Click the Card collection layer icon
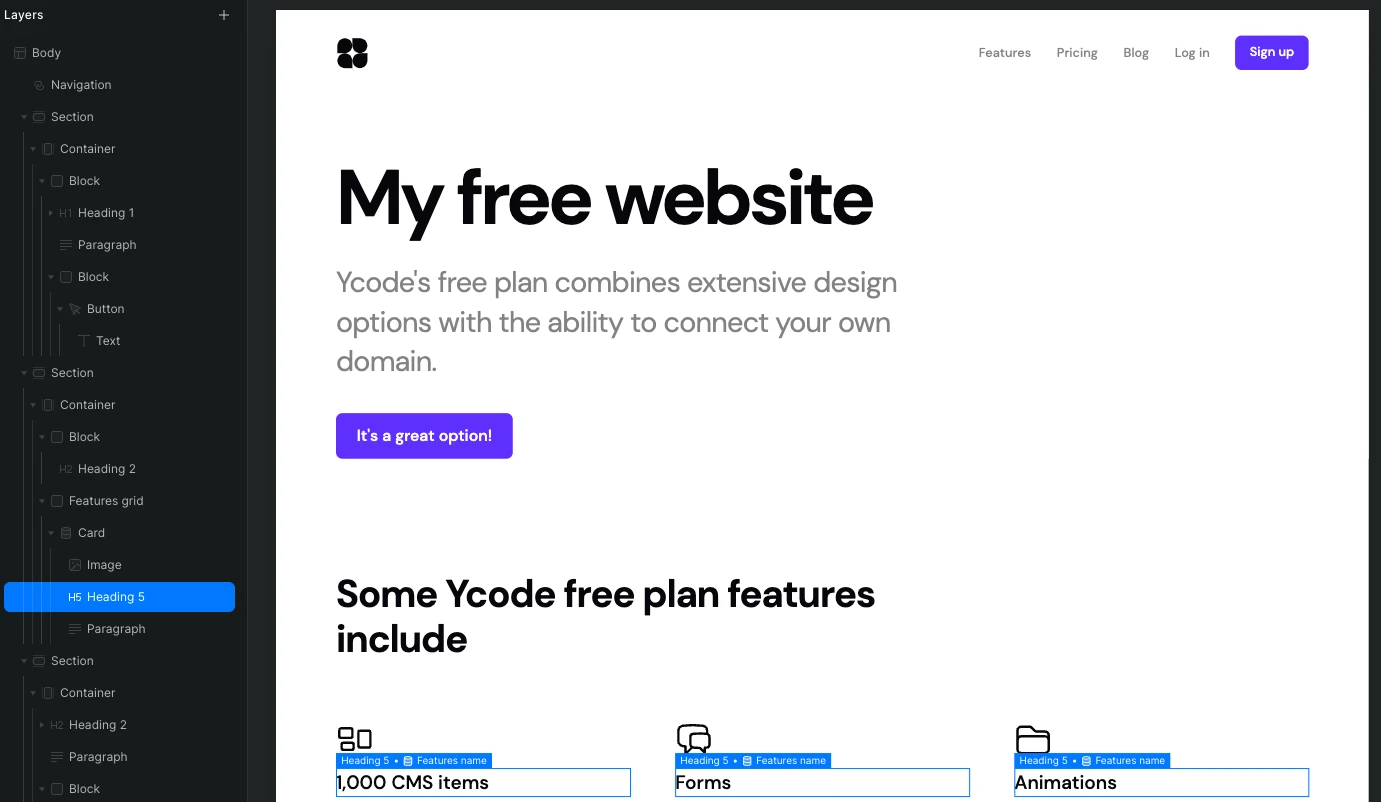Image resolution: width=1381 pixels, height=802 pixels. tap(66, 533)
